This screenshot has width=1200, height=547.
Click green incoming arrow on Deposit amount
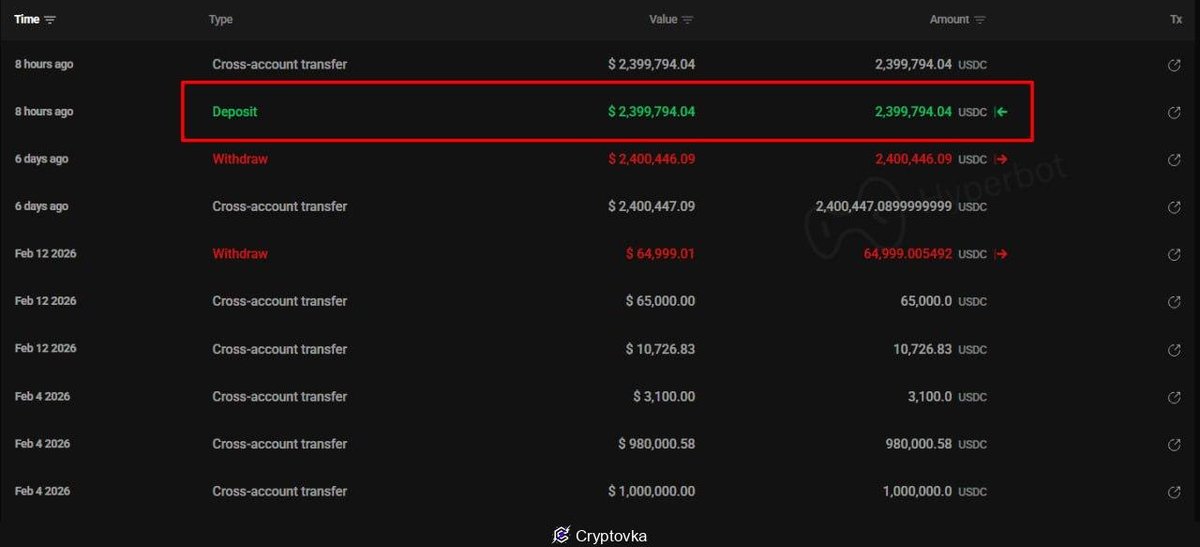click(x=1001, y=112)
